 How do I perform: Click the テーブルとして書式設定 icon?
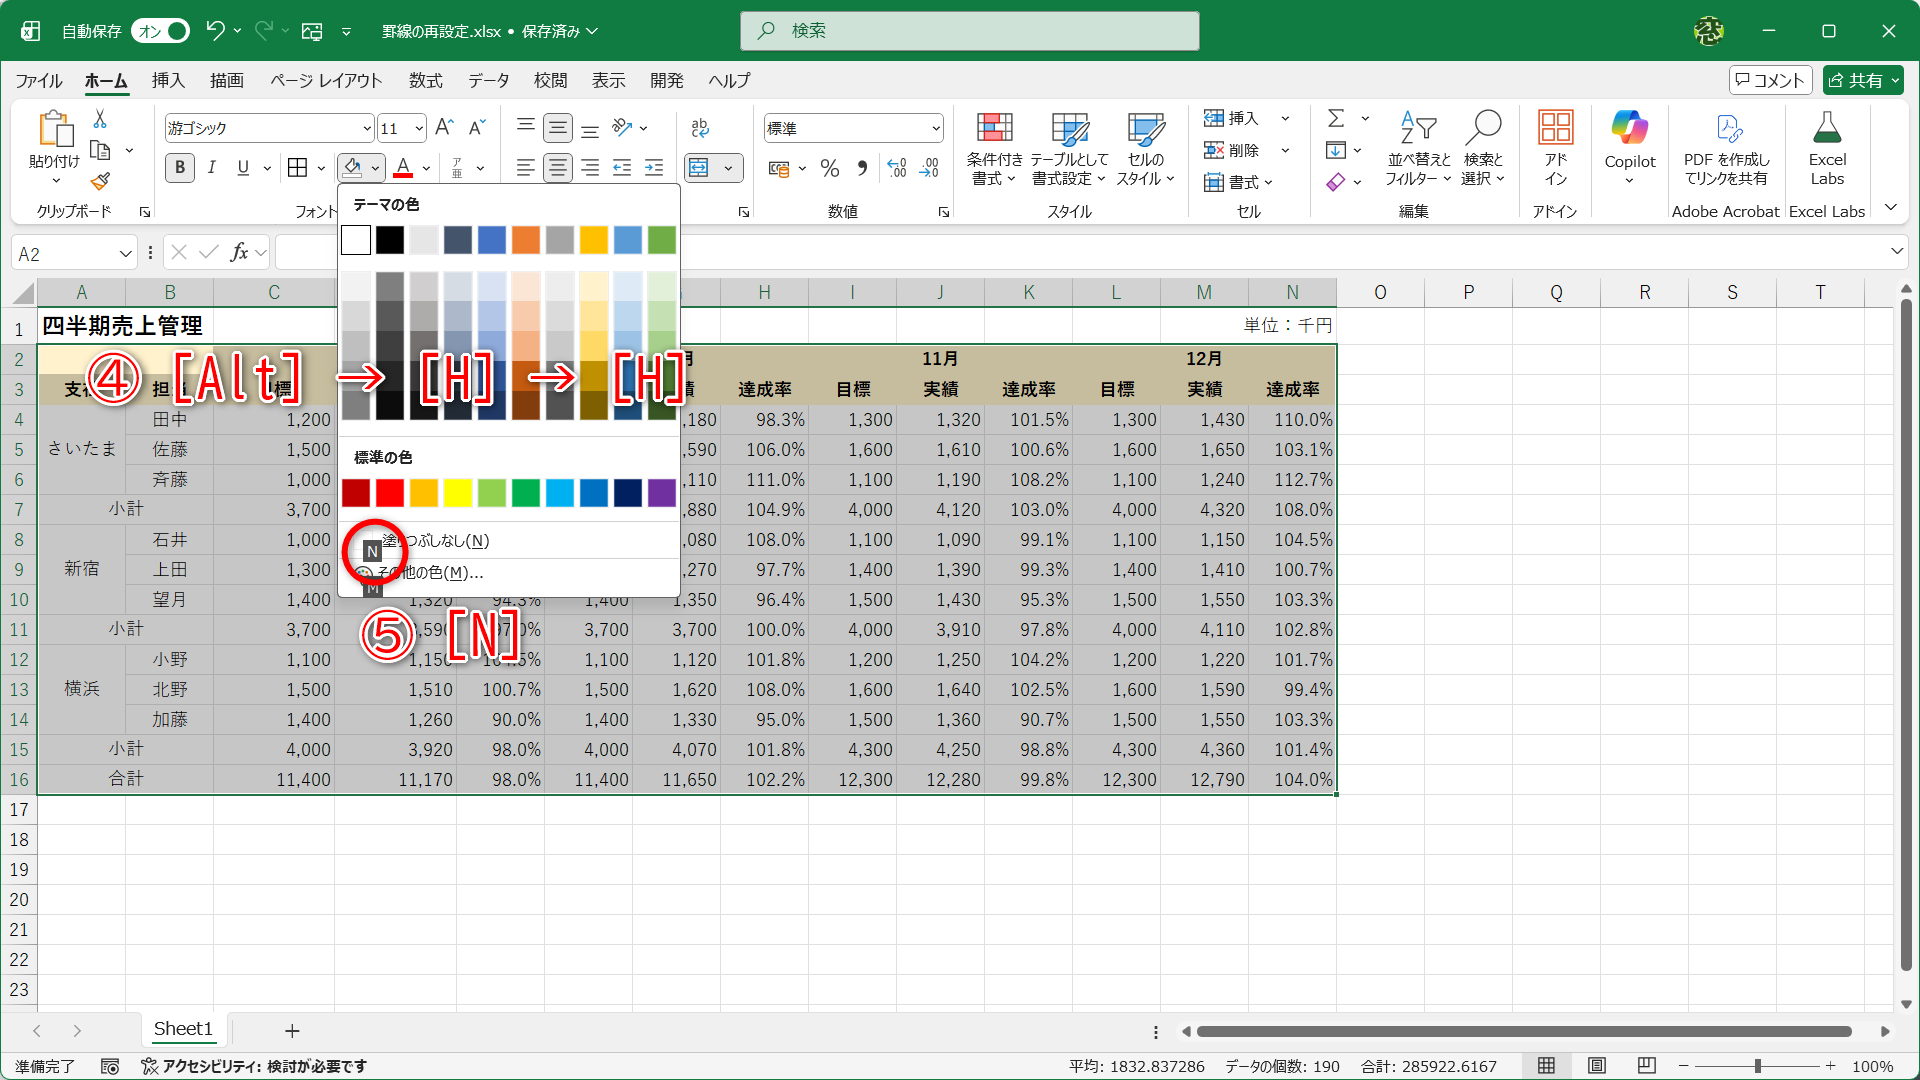coord(1069,148)
